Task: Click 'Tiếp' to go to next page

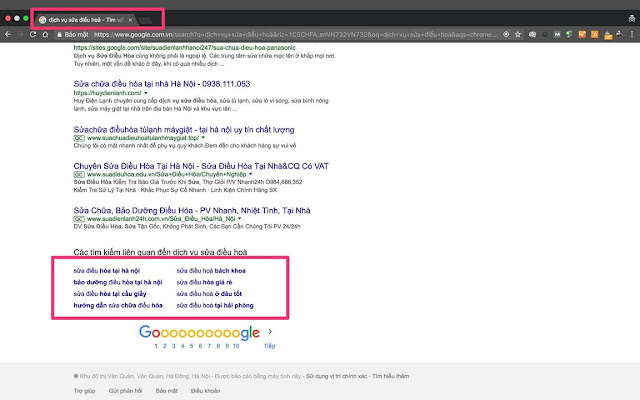Action: click(x=269, y=346)
